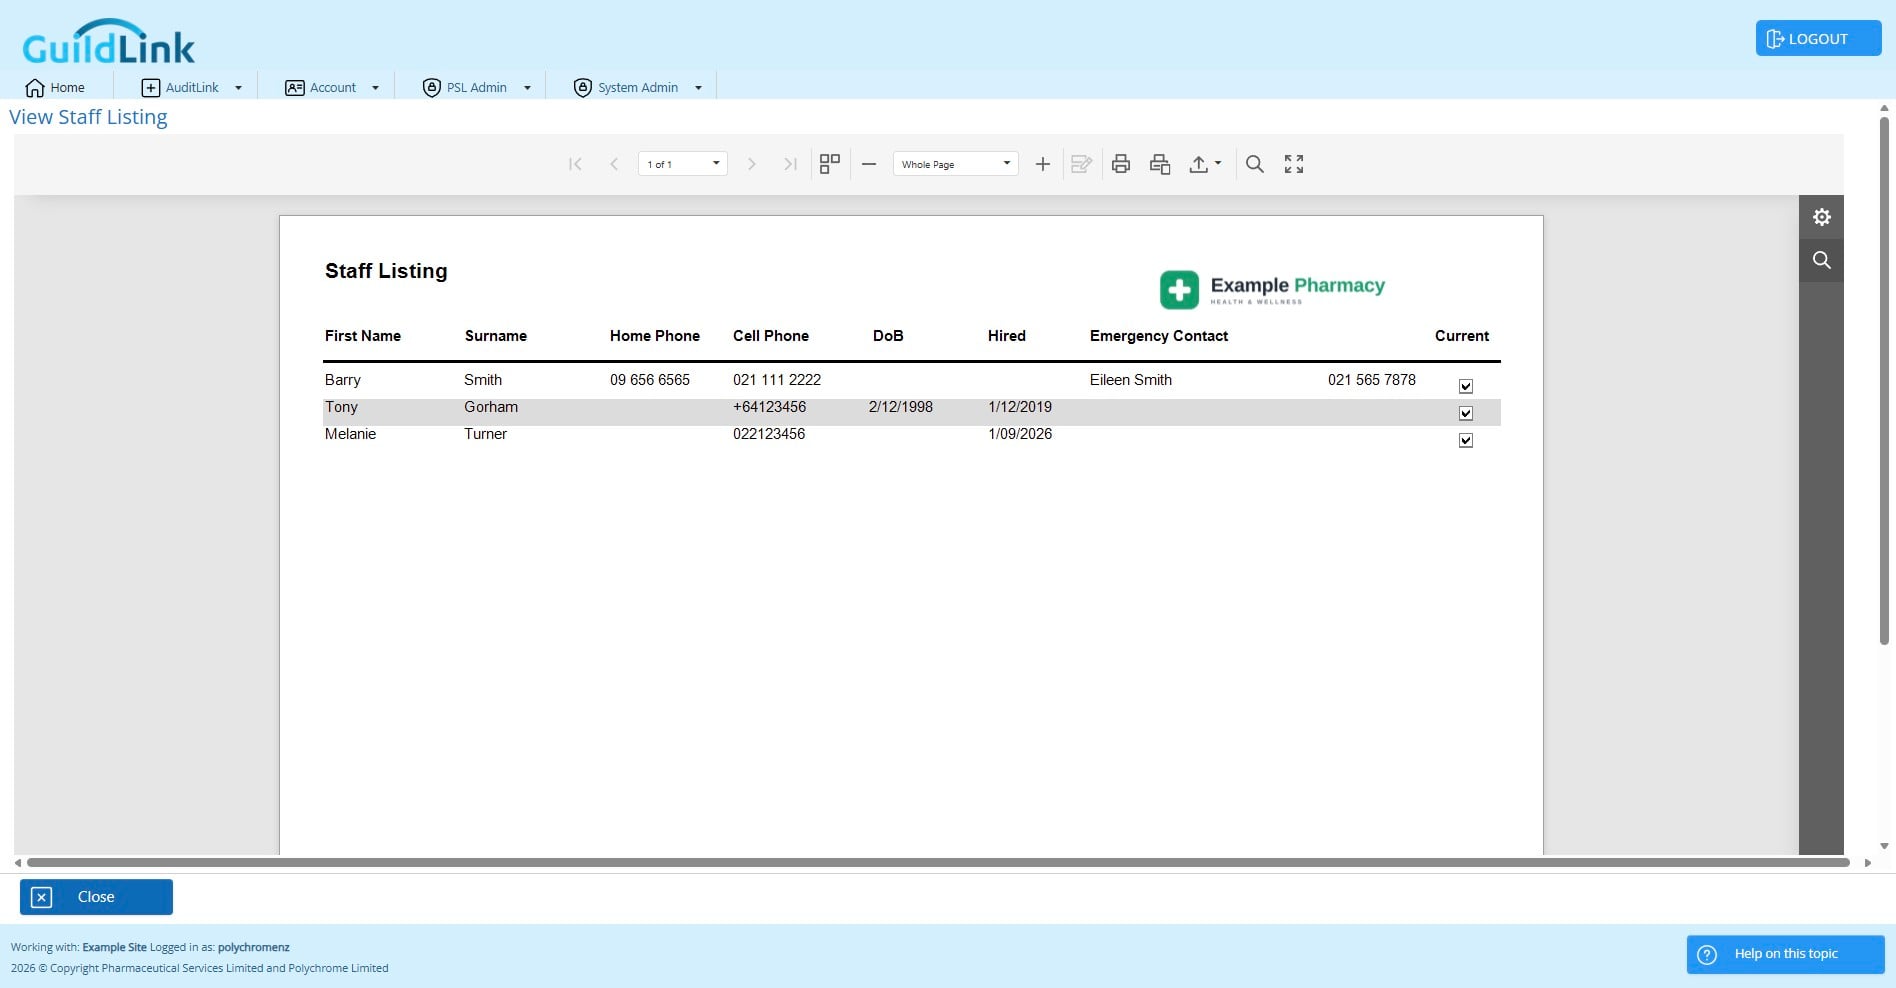Select the phone number 021 565 7878
This screenshot has height=988, width=1896.
click(x=1372, y=380)
